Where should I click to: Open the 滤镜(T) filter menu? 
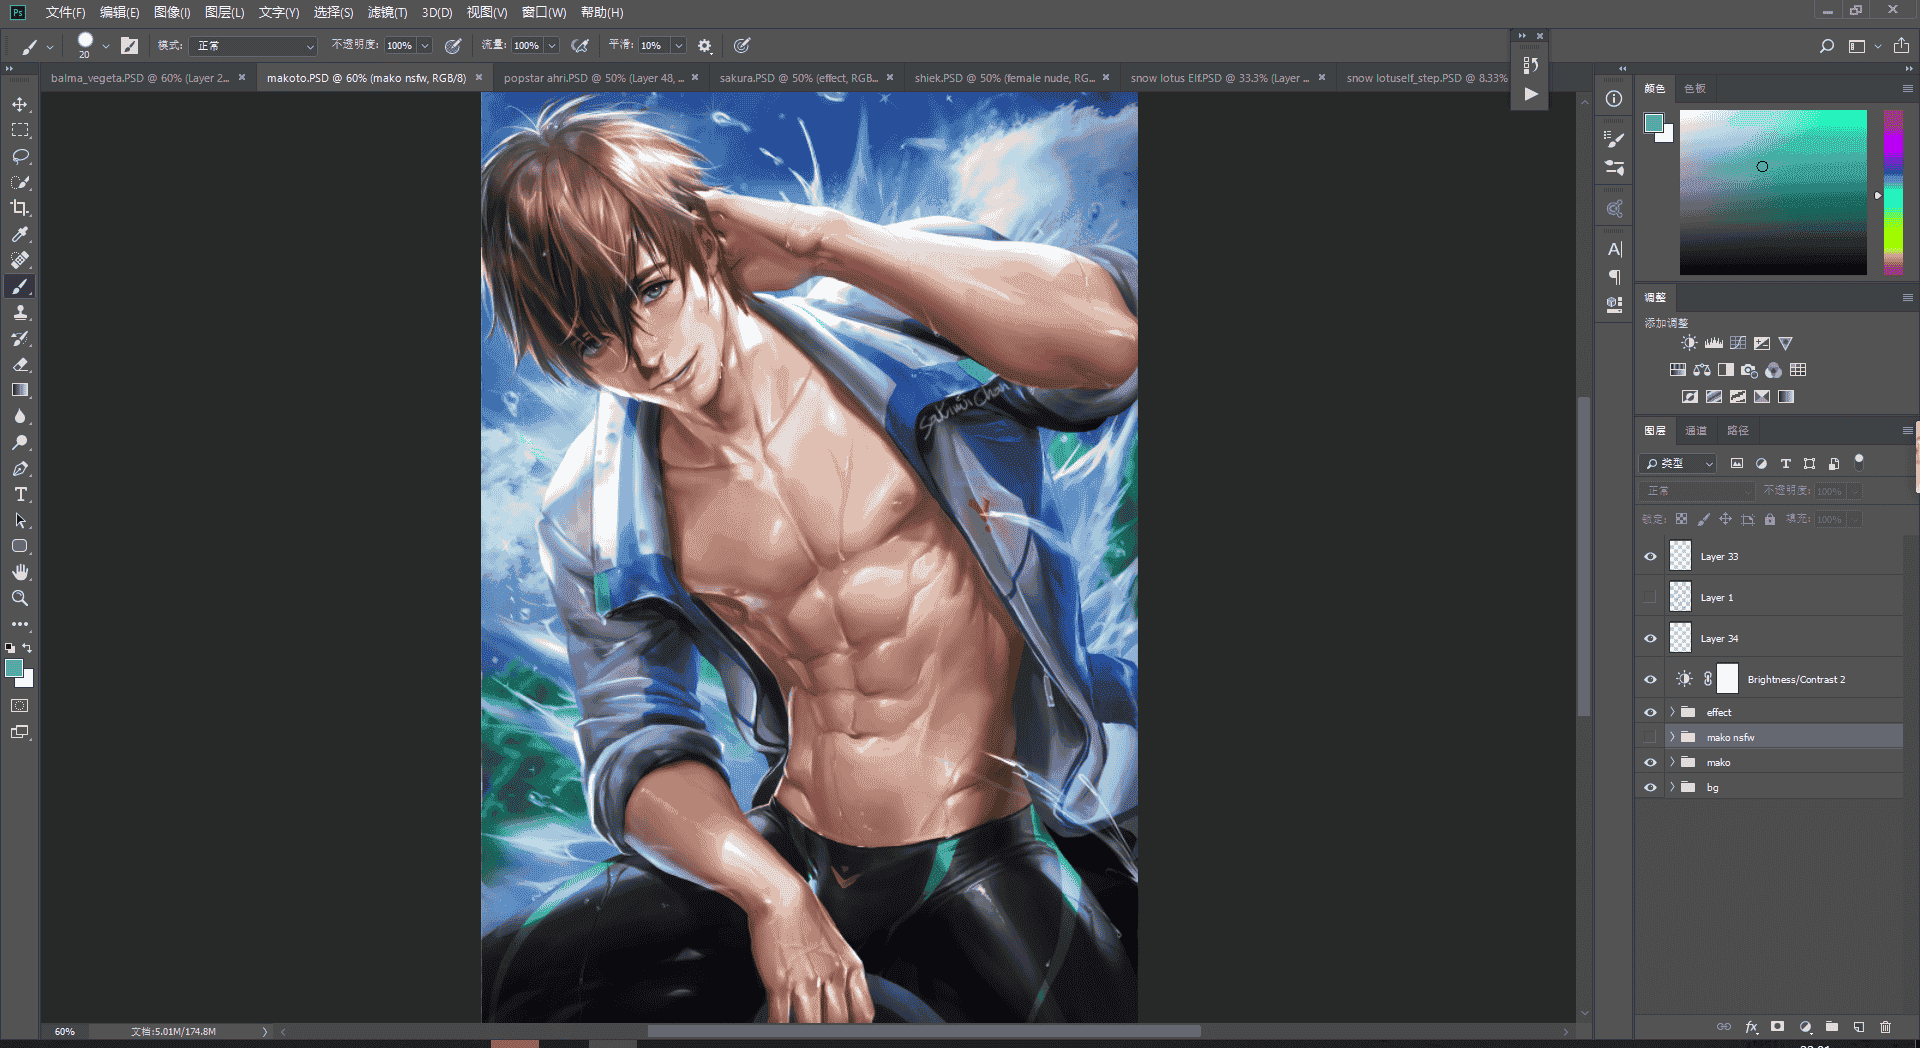coord(387,12)
